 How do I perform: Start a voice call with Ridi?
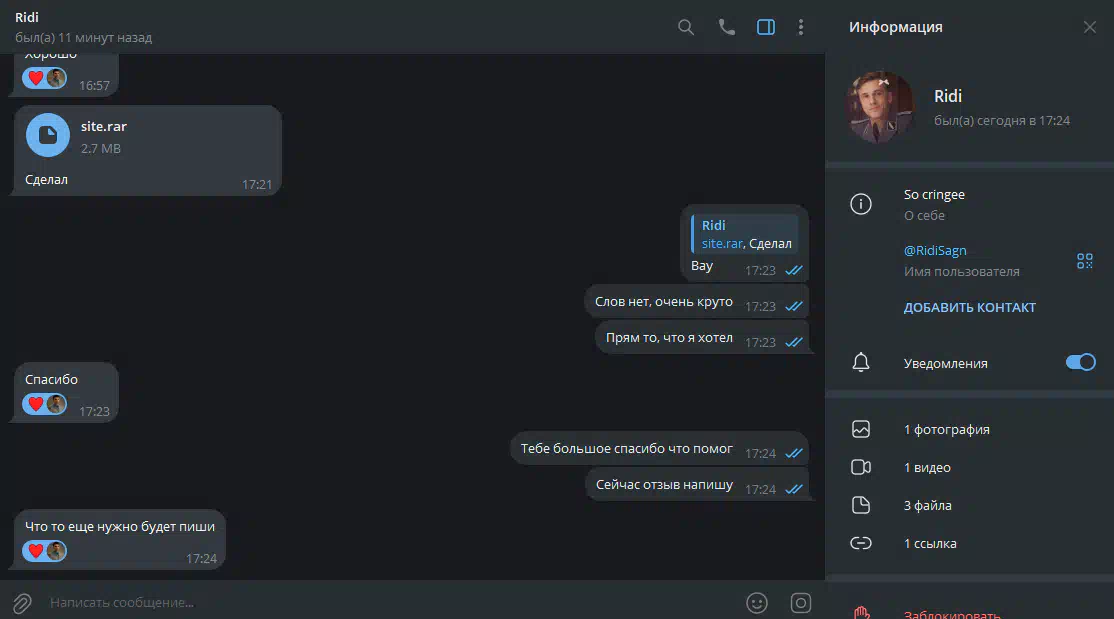(x=726, y=27)
